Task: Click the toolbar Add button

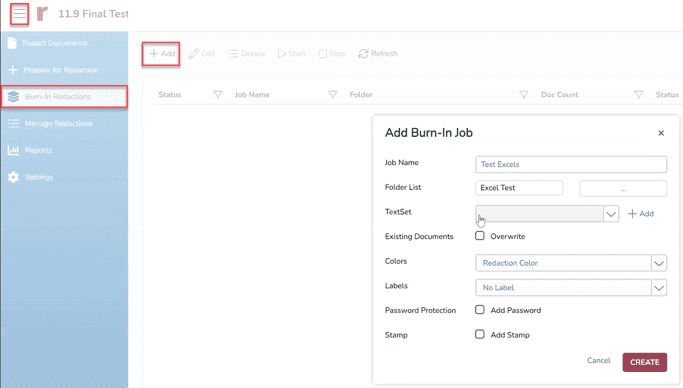Action: tap(161, 54)
